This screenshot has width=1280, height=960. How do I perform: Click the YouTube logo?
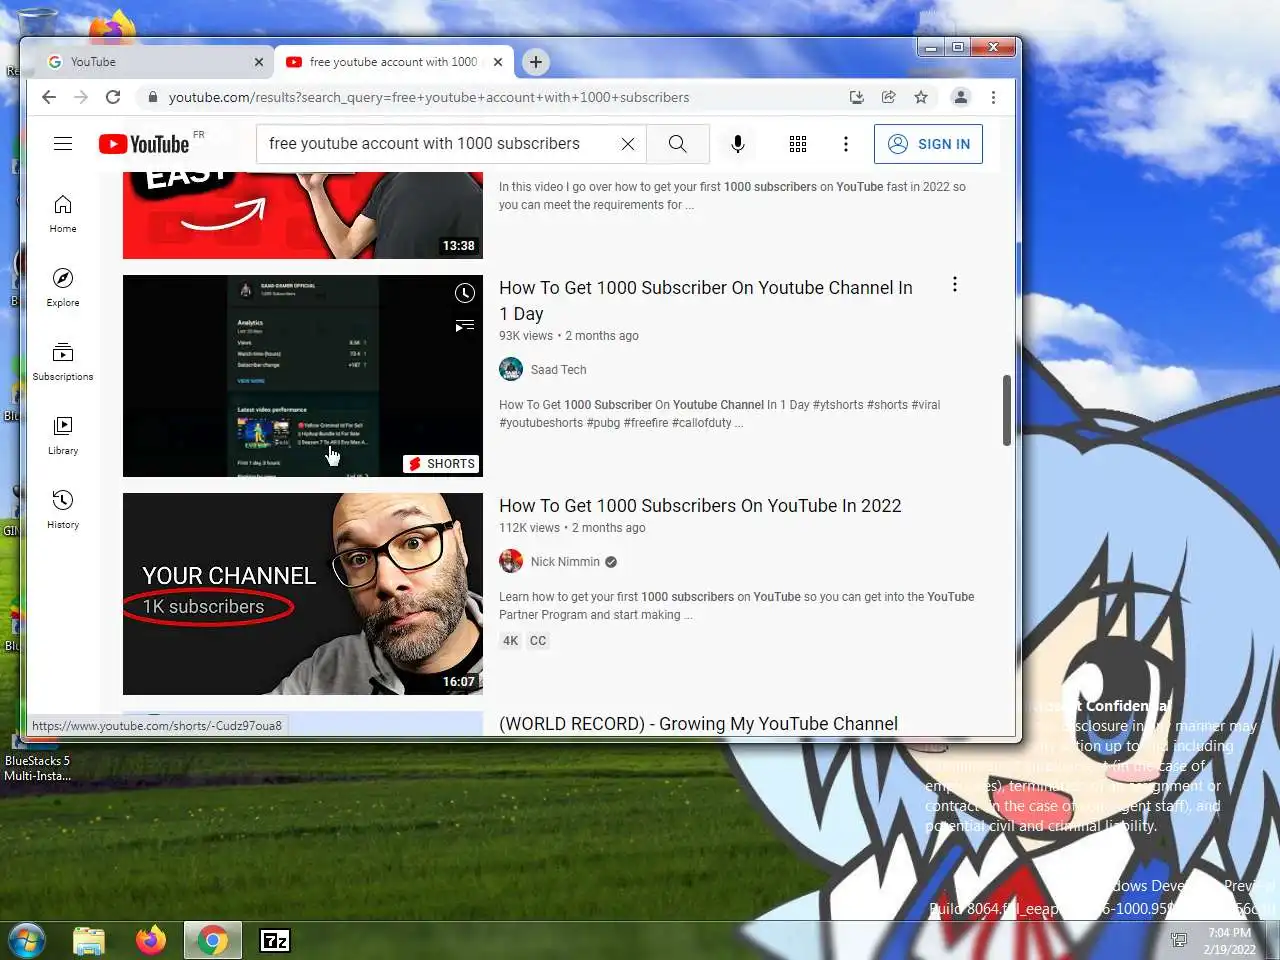pyautogui.click(x=144, y=144)
